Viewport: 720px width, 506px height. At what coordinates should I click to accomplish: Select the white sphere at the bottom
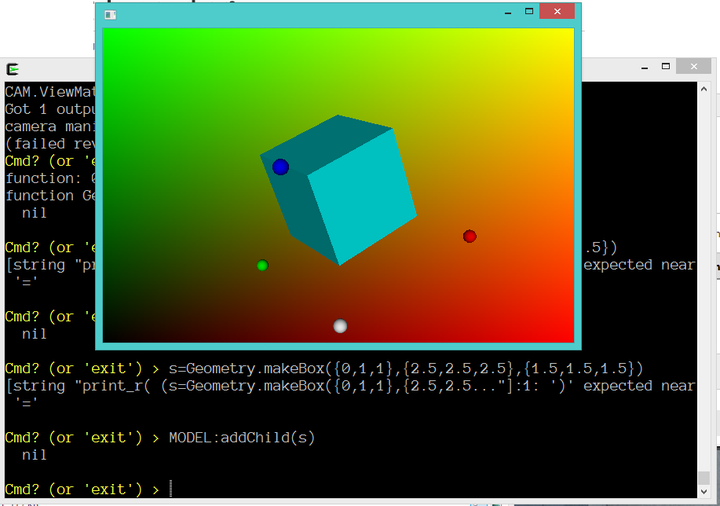(340, 326)
